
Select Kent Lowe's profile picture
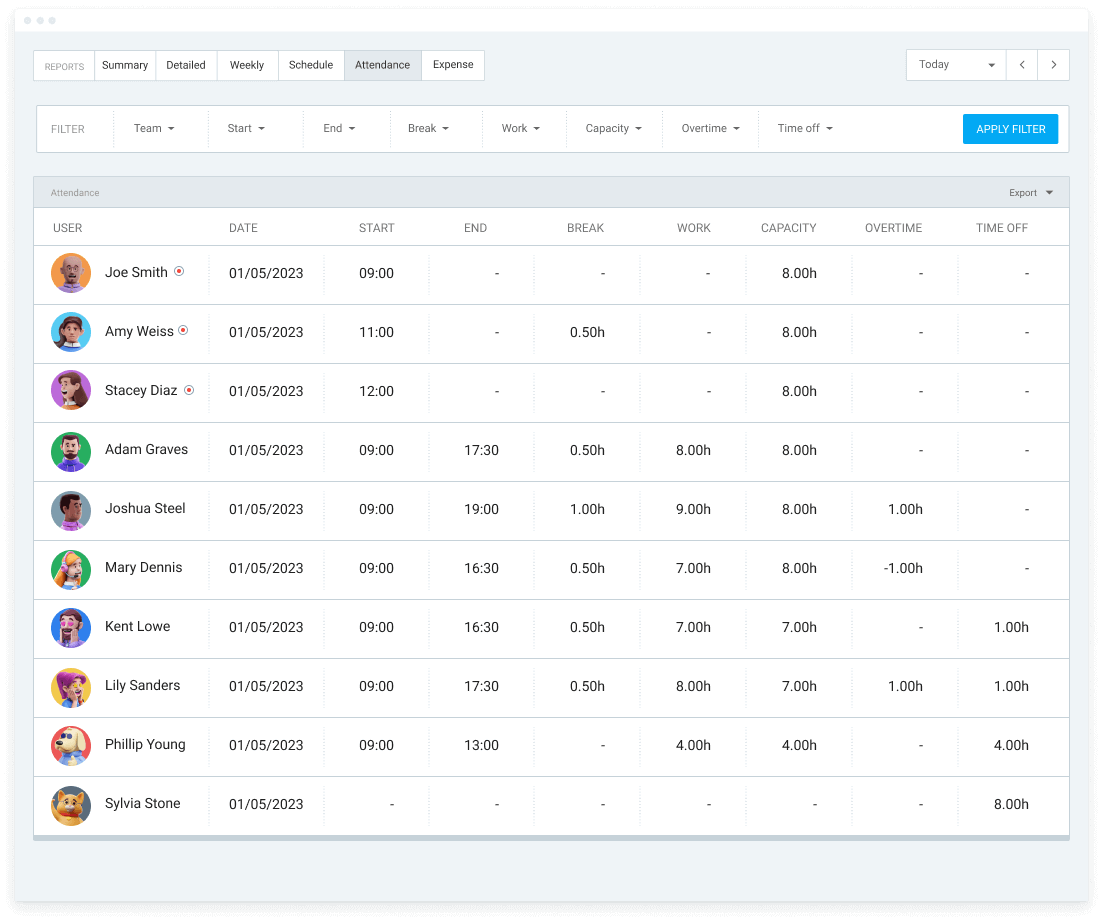tap(71, 626)
